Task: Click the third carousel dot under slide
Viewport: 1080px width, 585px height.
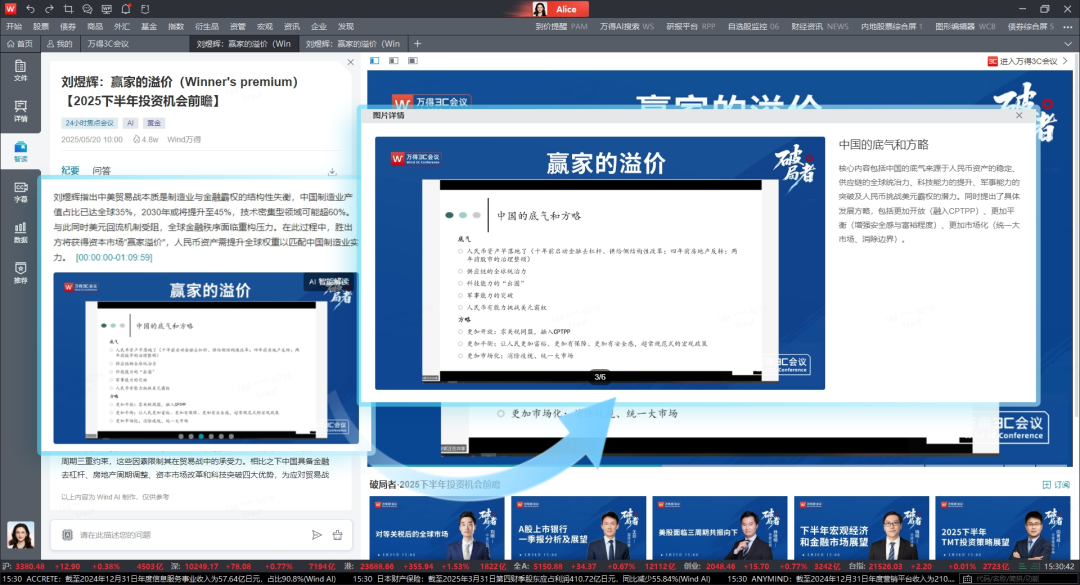Action: pos(201,436)
